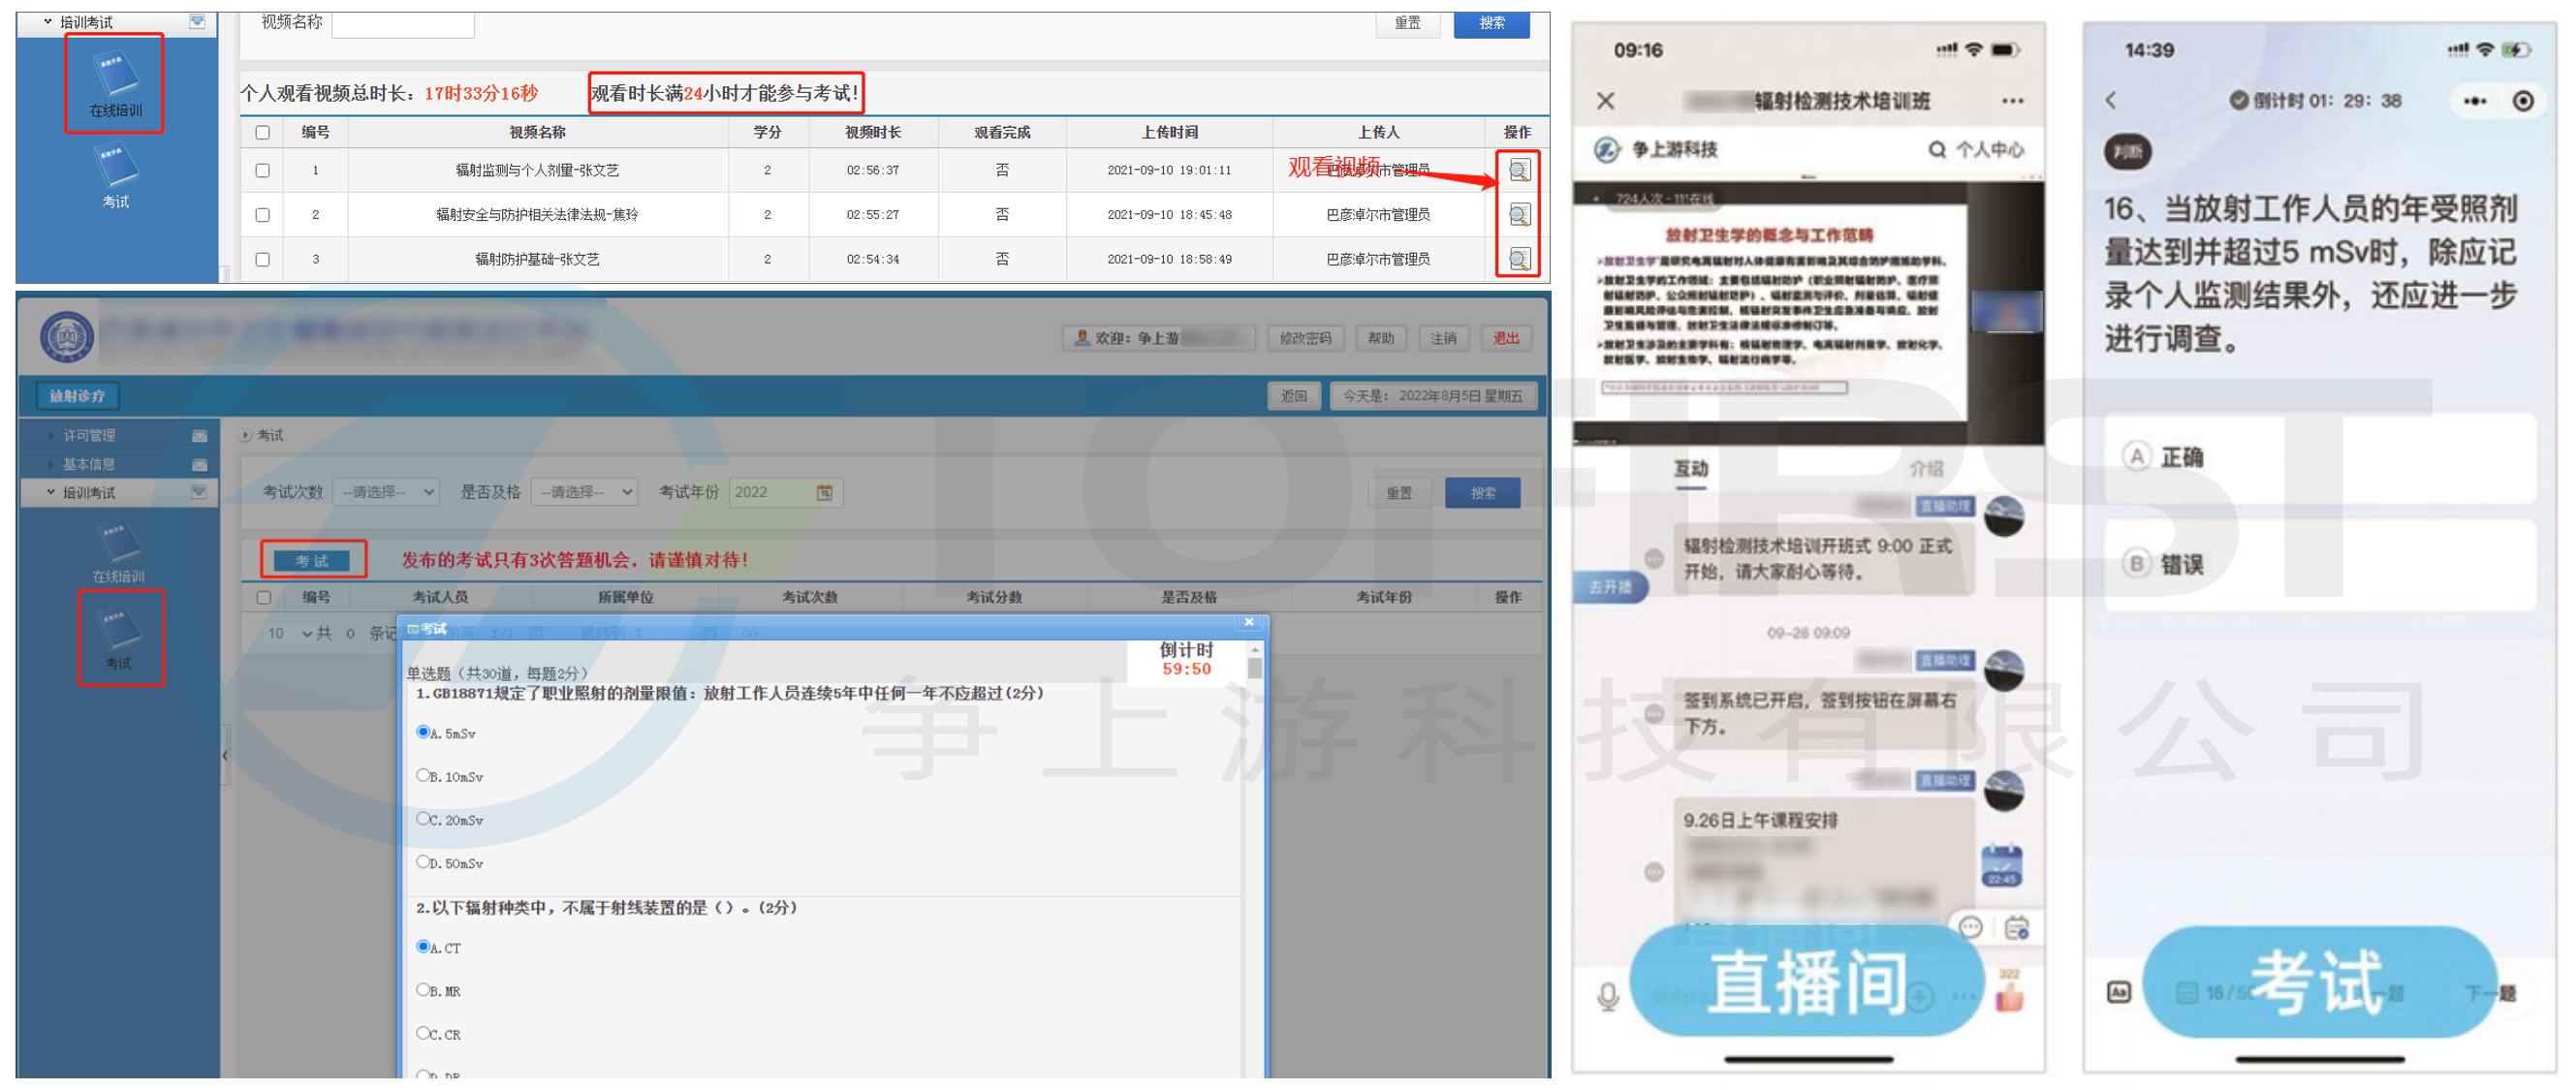
Task: Click mail icon beside 基本信息
Action: pos(199,465)
